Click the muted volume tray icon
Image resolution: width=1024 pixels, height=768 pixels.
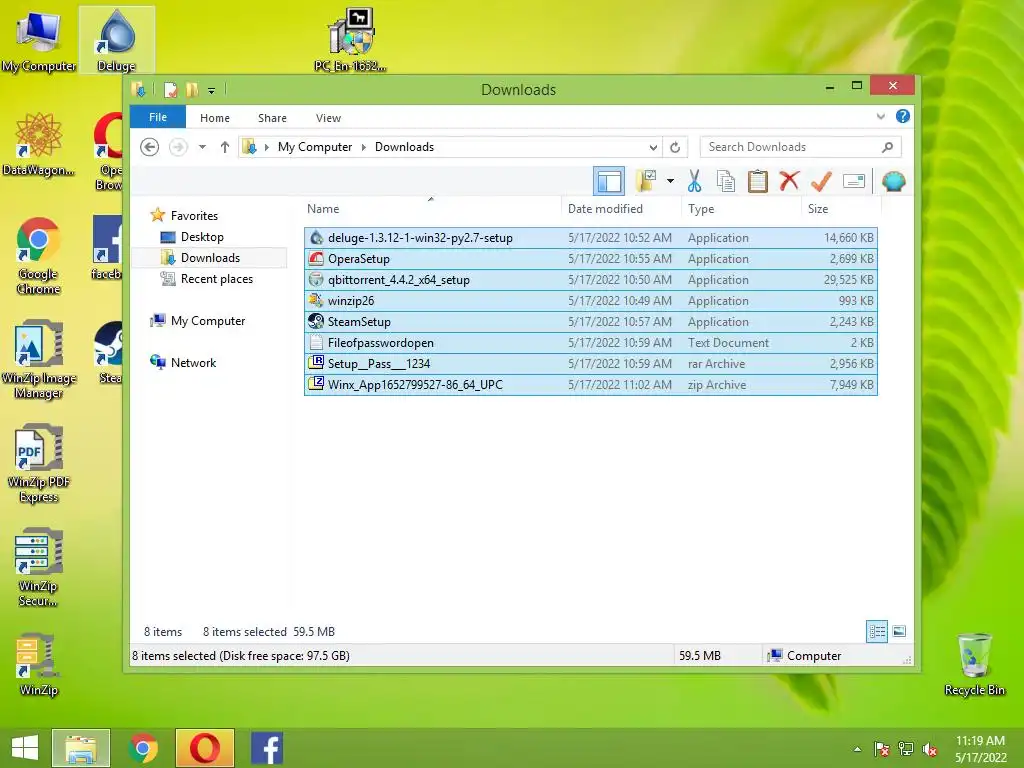[930, 750]
